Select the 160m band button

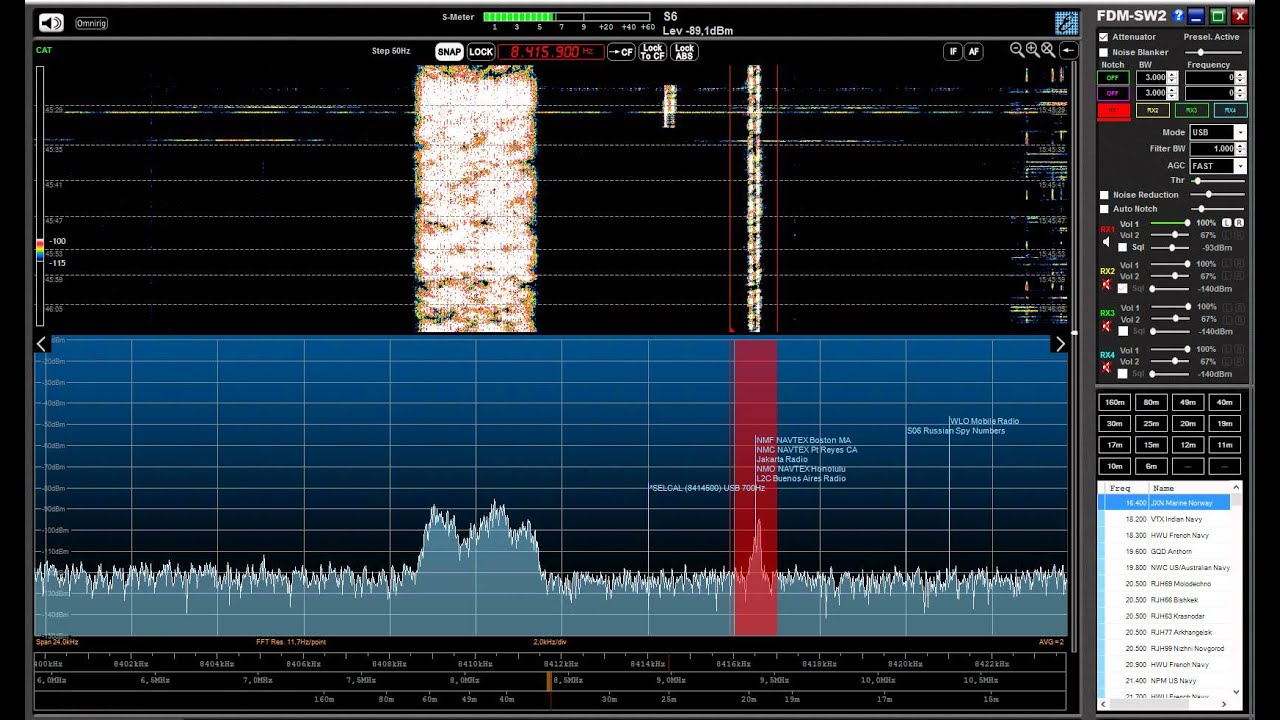[x=1114, y=402]
